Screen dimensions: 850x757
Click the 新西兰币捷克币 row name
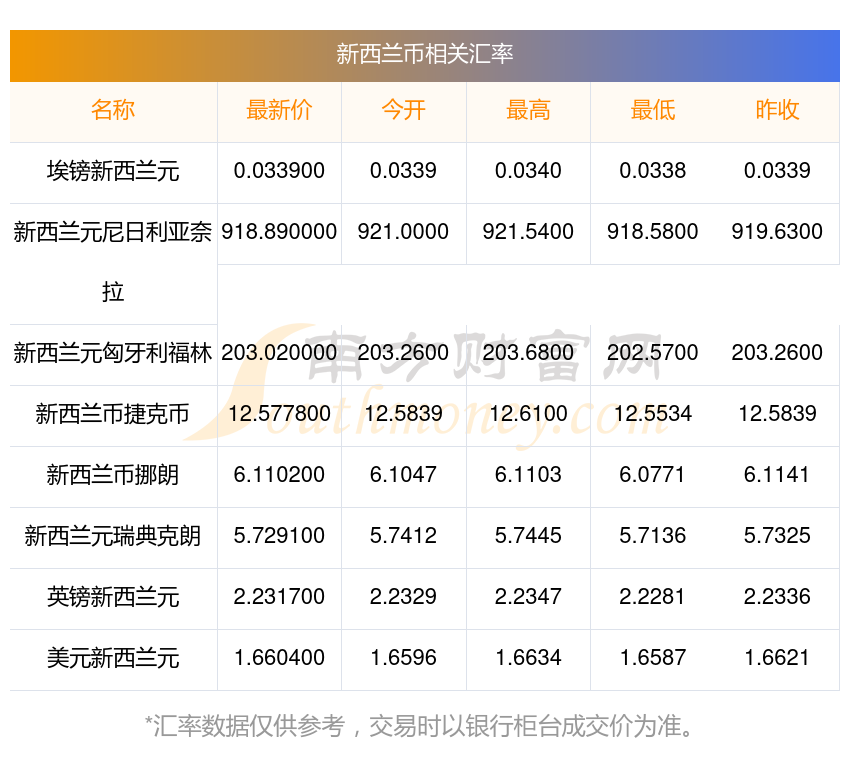pos(113,414)
